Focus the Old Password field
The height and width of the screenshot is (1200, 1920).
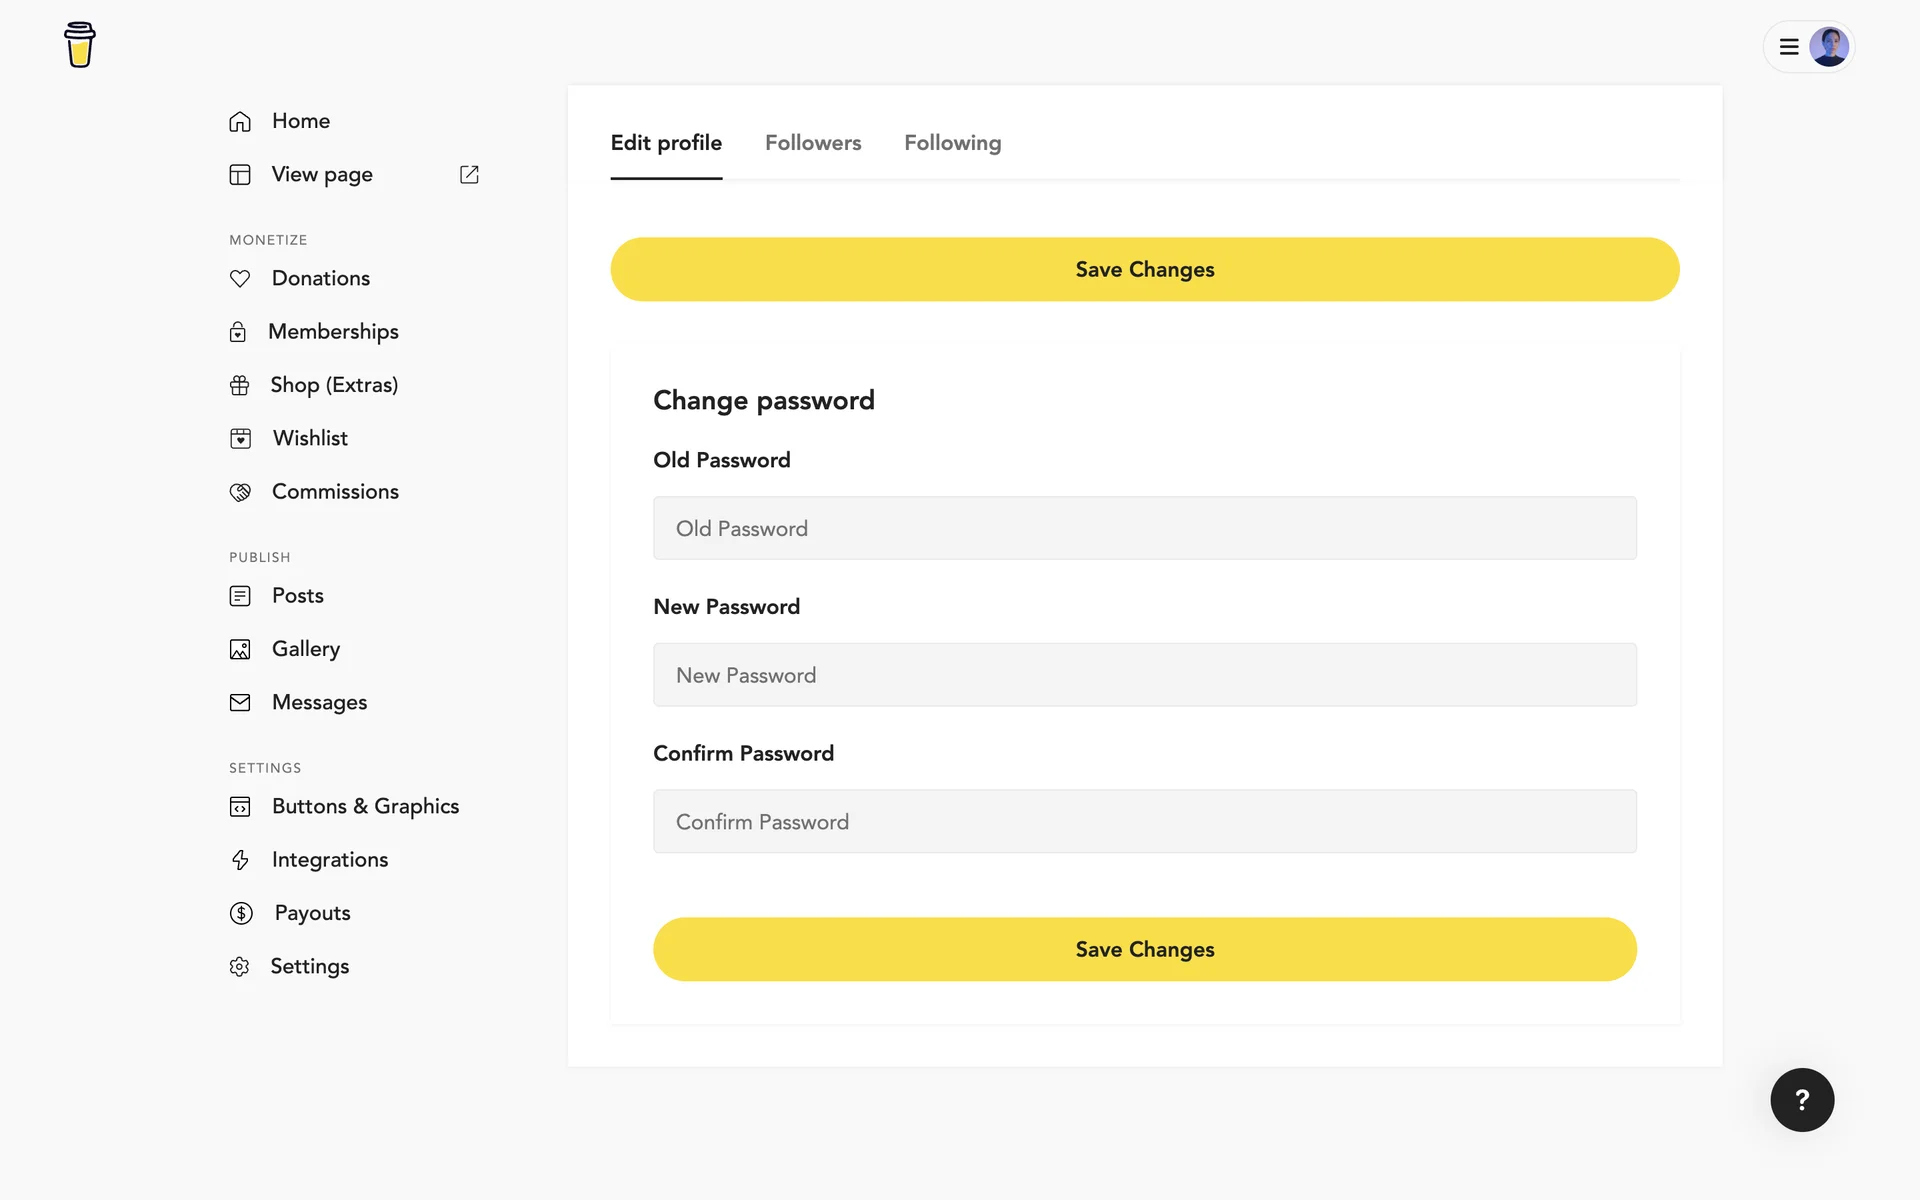pyautogui.click(x=1144, y=528)
